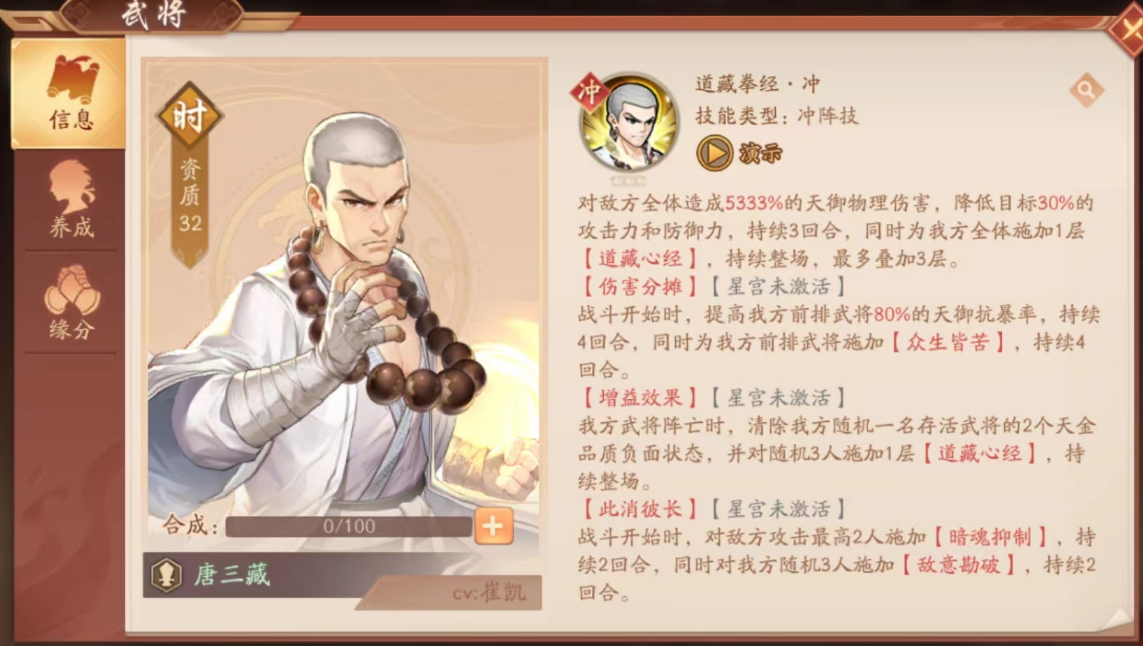The image size is (1143, 646).
Task: Open the 【增益效果】 skill link
Action: (x=639, y=397)
